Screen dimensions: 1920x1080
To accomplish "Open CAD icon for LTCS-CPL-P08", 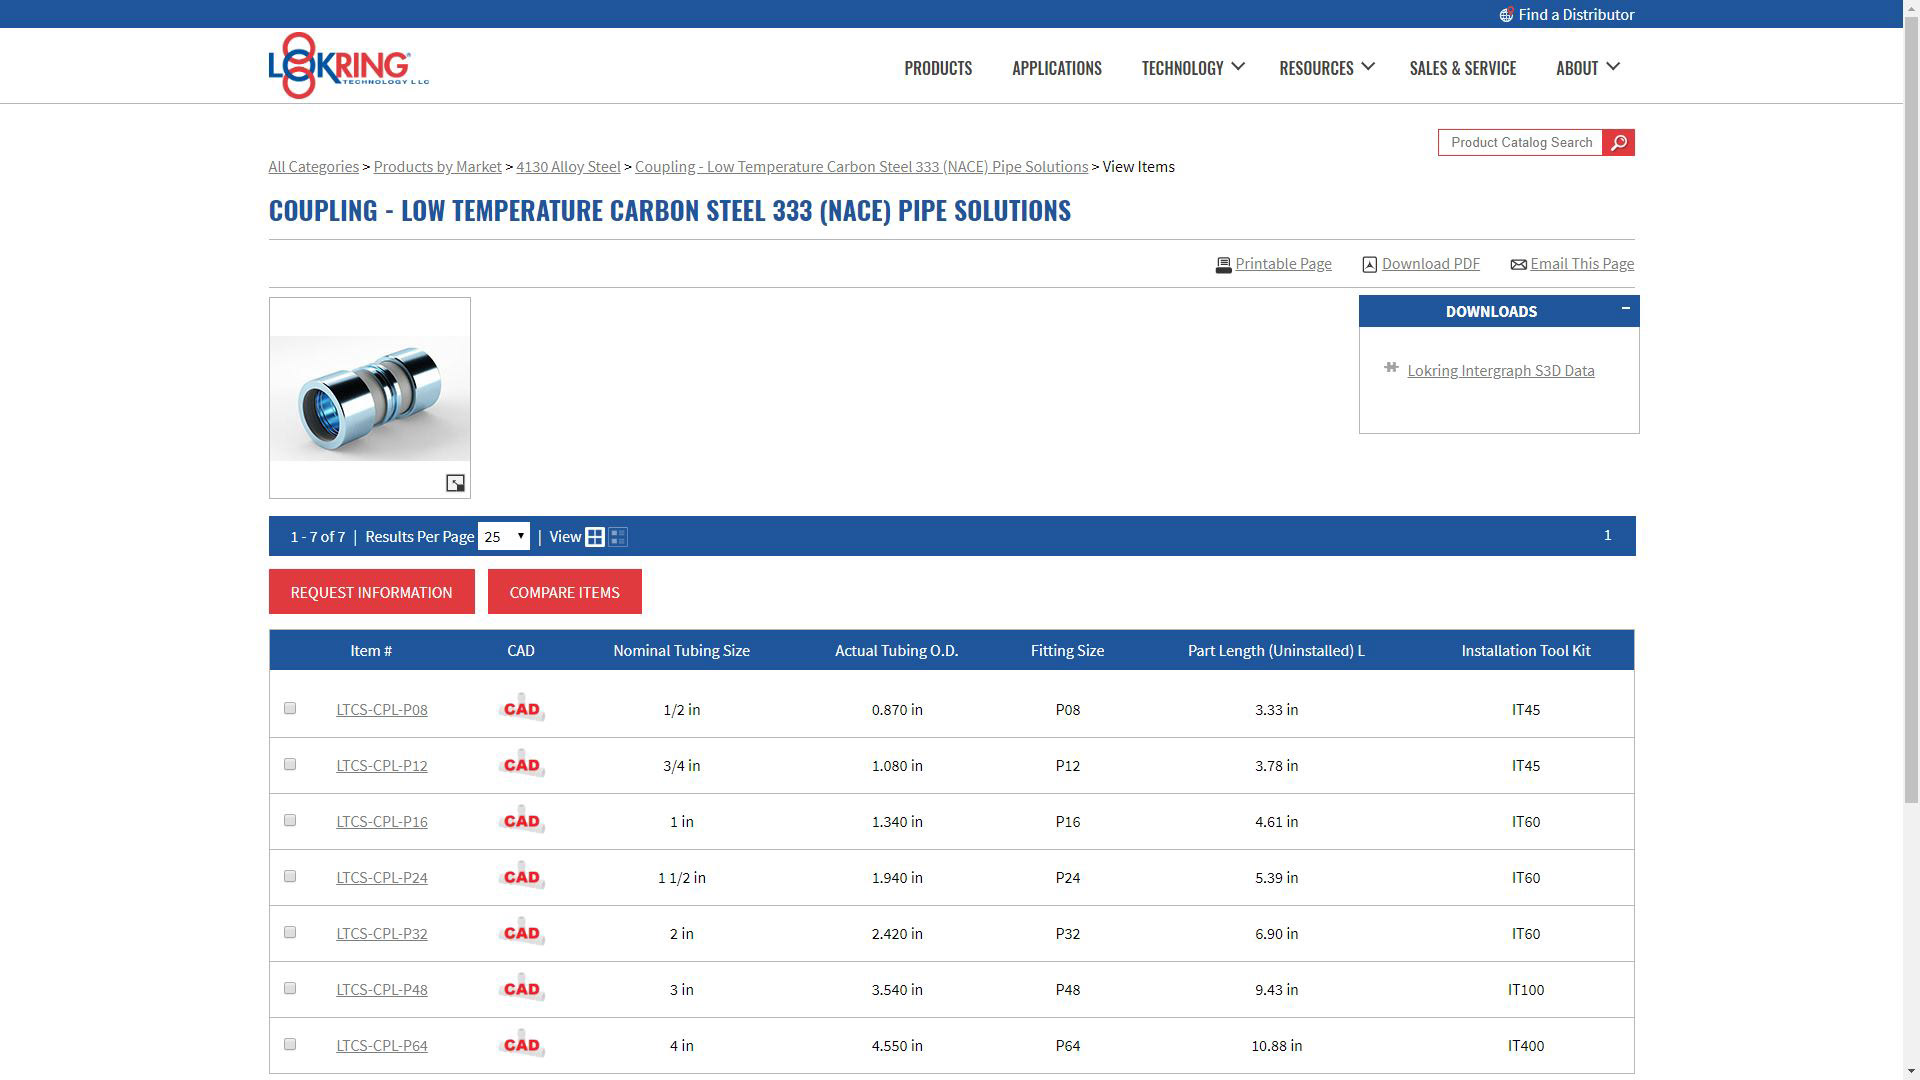I will pos(521,709).
